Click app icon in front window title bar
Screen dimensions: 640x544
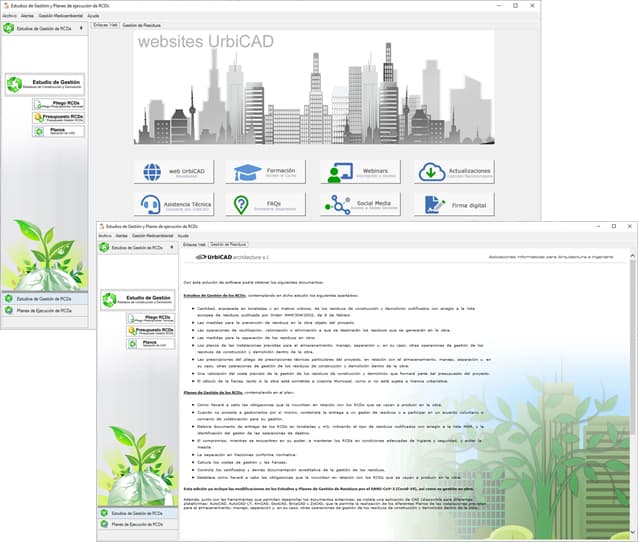102,226
